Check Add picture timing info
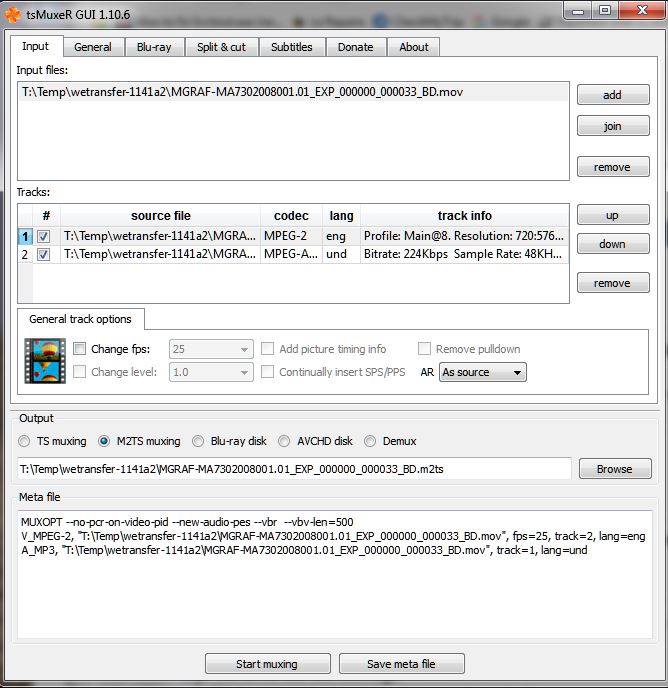668x688 pixels. coord(267,349)
